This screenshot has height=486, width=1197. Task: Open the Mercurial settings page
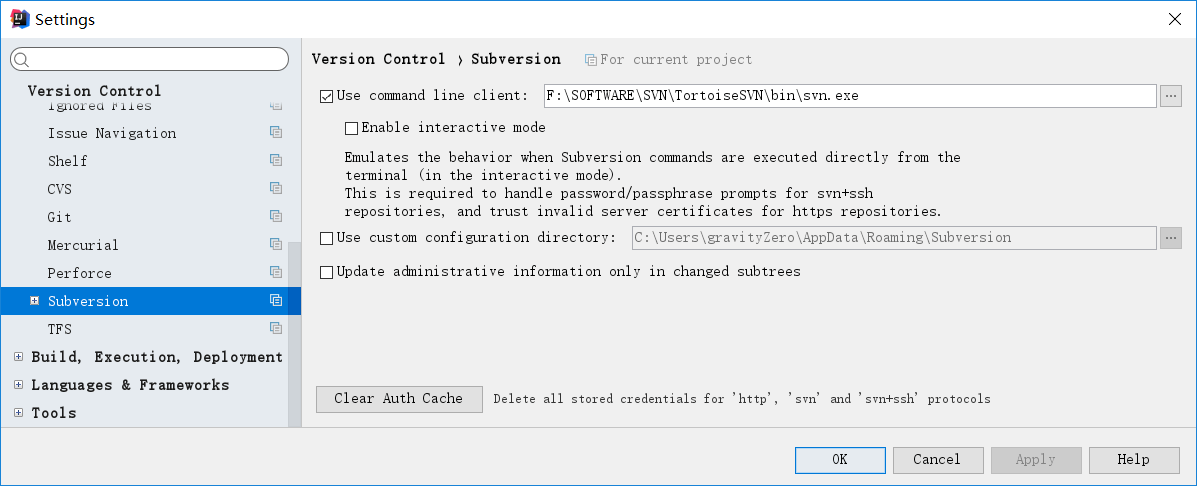83,245
